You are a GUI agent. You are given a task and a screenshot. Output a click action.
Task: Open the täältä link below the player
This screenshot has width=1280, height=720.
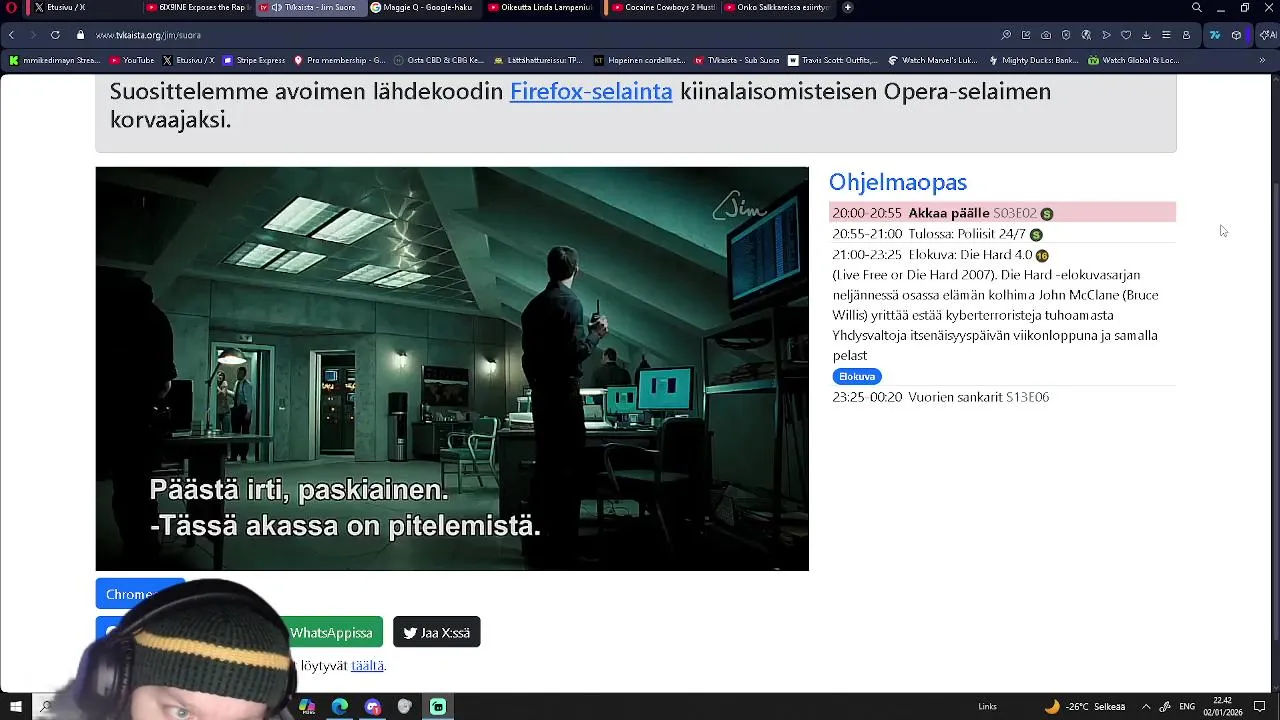tap(367, 666)
